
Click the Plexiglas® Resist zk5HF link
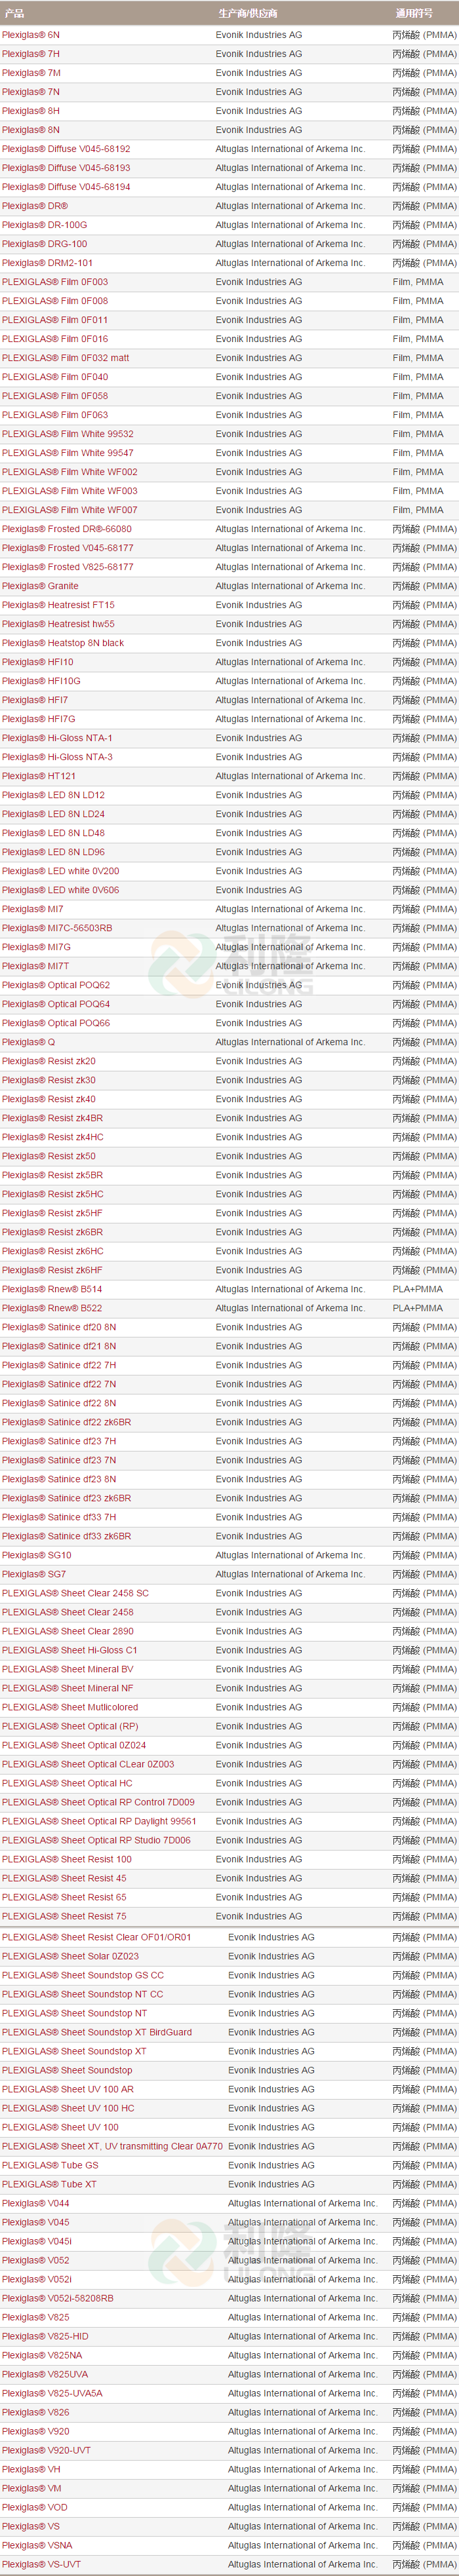[52, 1213]
